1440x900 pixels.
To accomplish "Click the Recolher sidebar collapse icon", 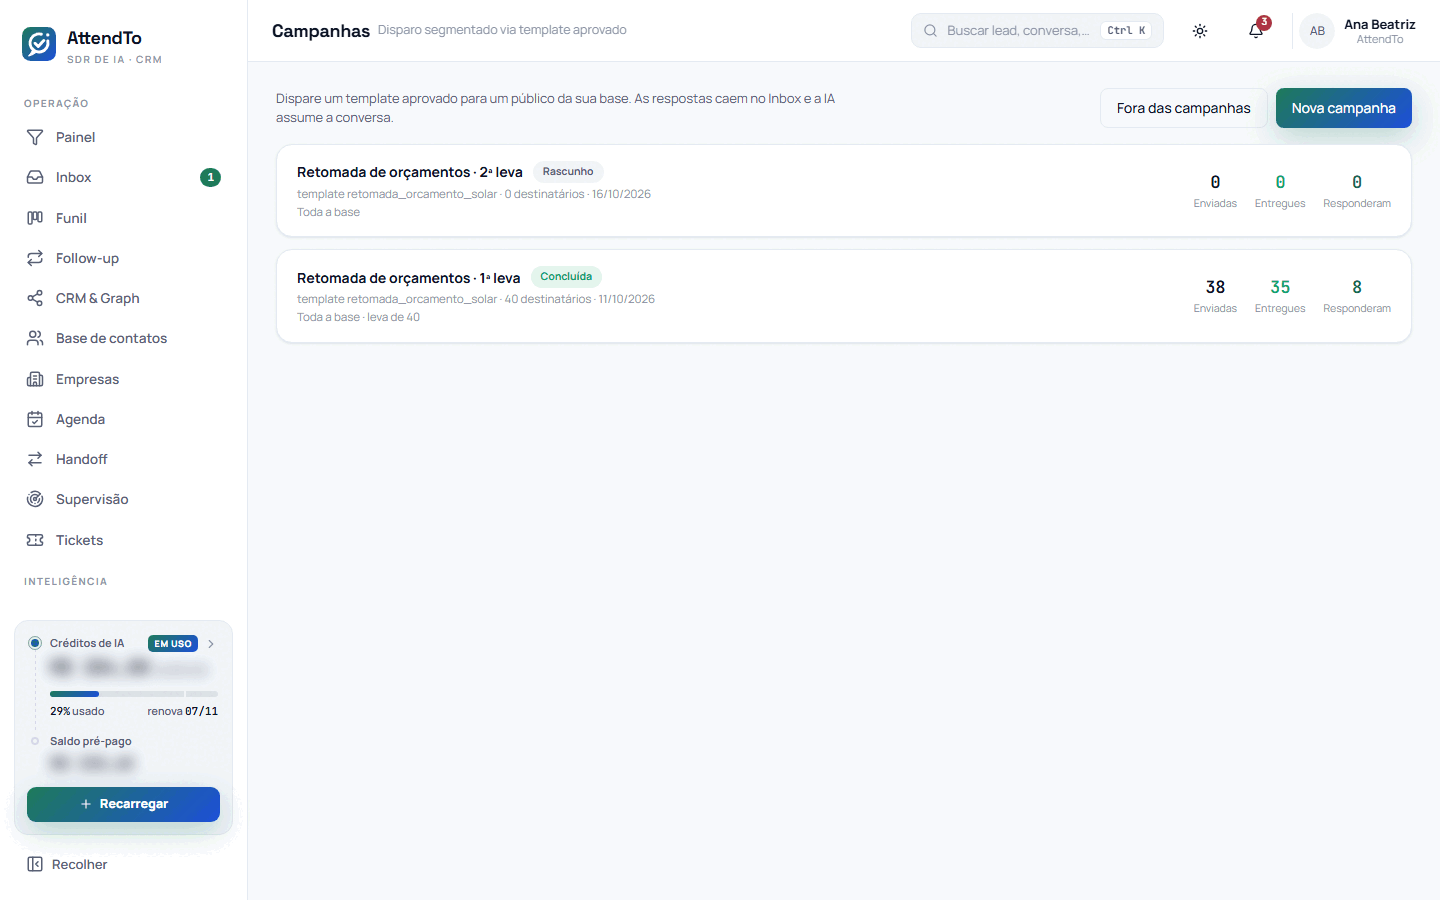I will (x=35, y=864).
